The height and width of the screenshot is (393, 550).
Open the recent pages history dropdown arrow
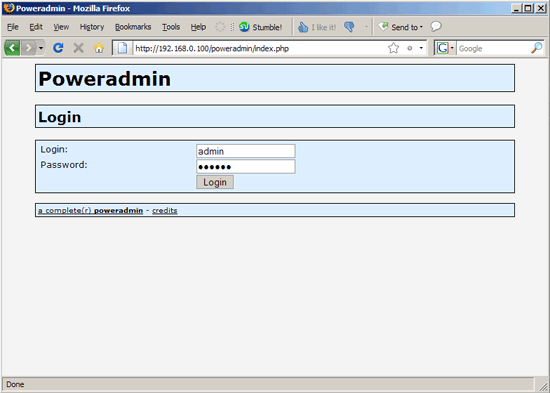tap(41, 48)
